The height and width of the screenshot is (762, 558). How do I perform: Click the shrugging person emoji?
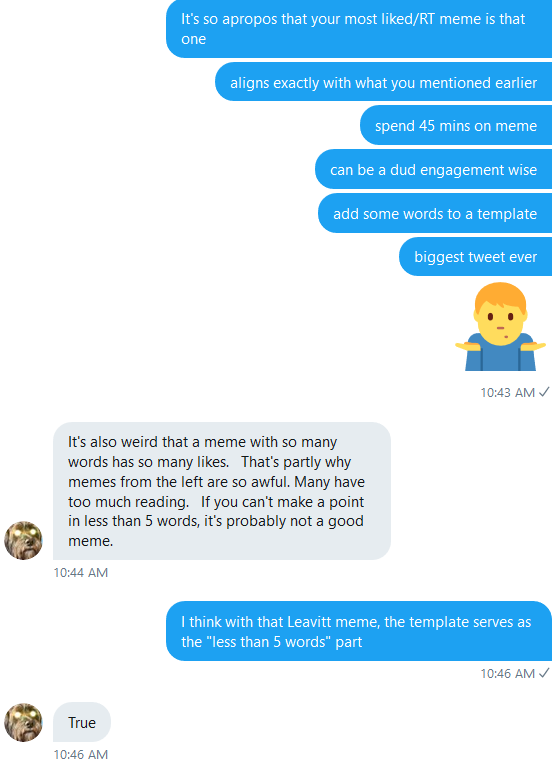click(x=500, y=327)
